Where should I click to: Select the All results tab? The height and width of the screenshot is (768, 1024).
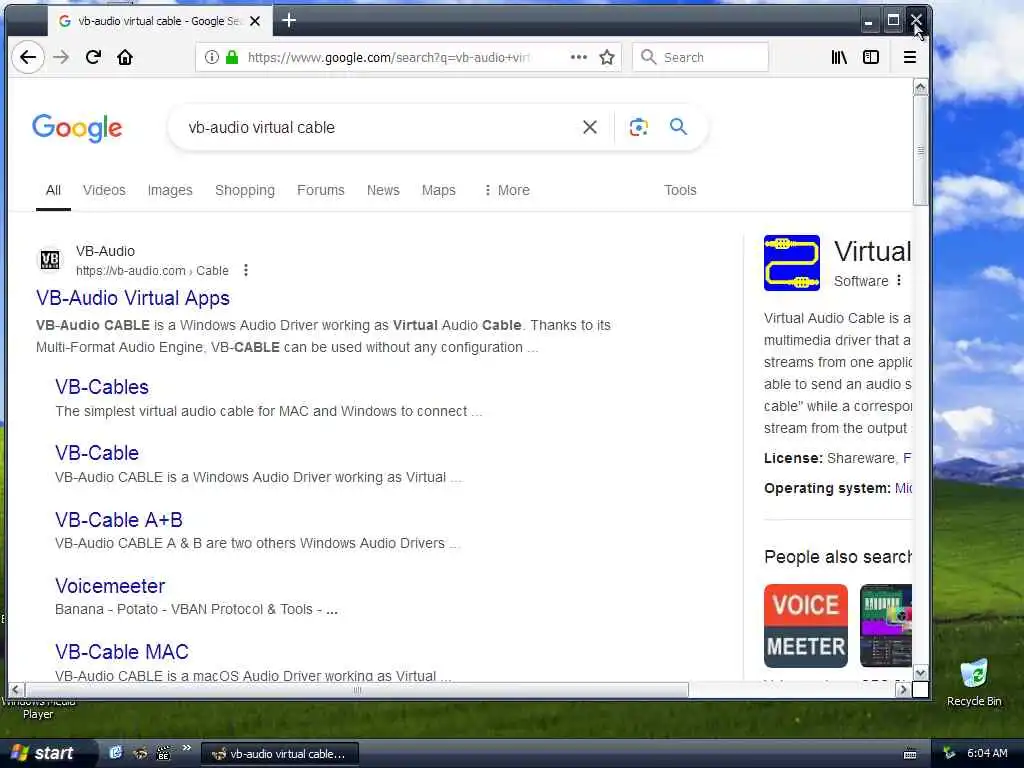pos(54,190)
